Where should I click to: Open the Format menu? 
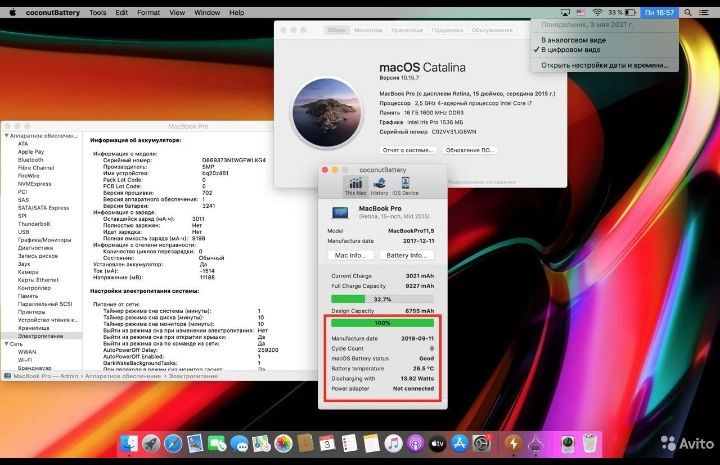pos(148,12)
